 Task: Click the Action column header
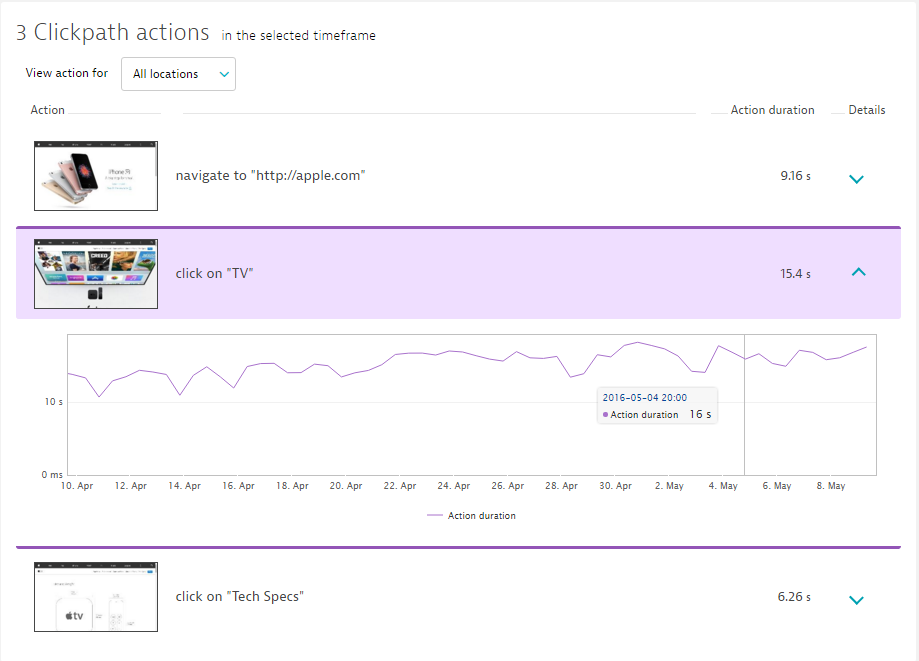point(47,110)
